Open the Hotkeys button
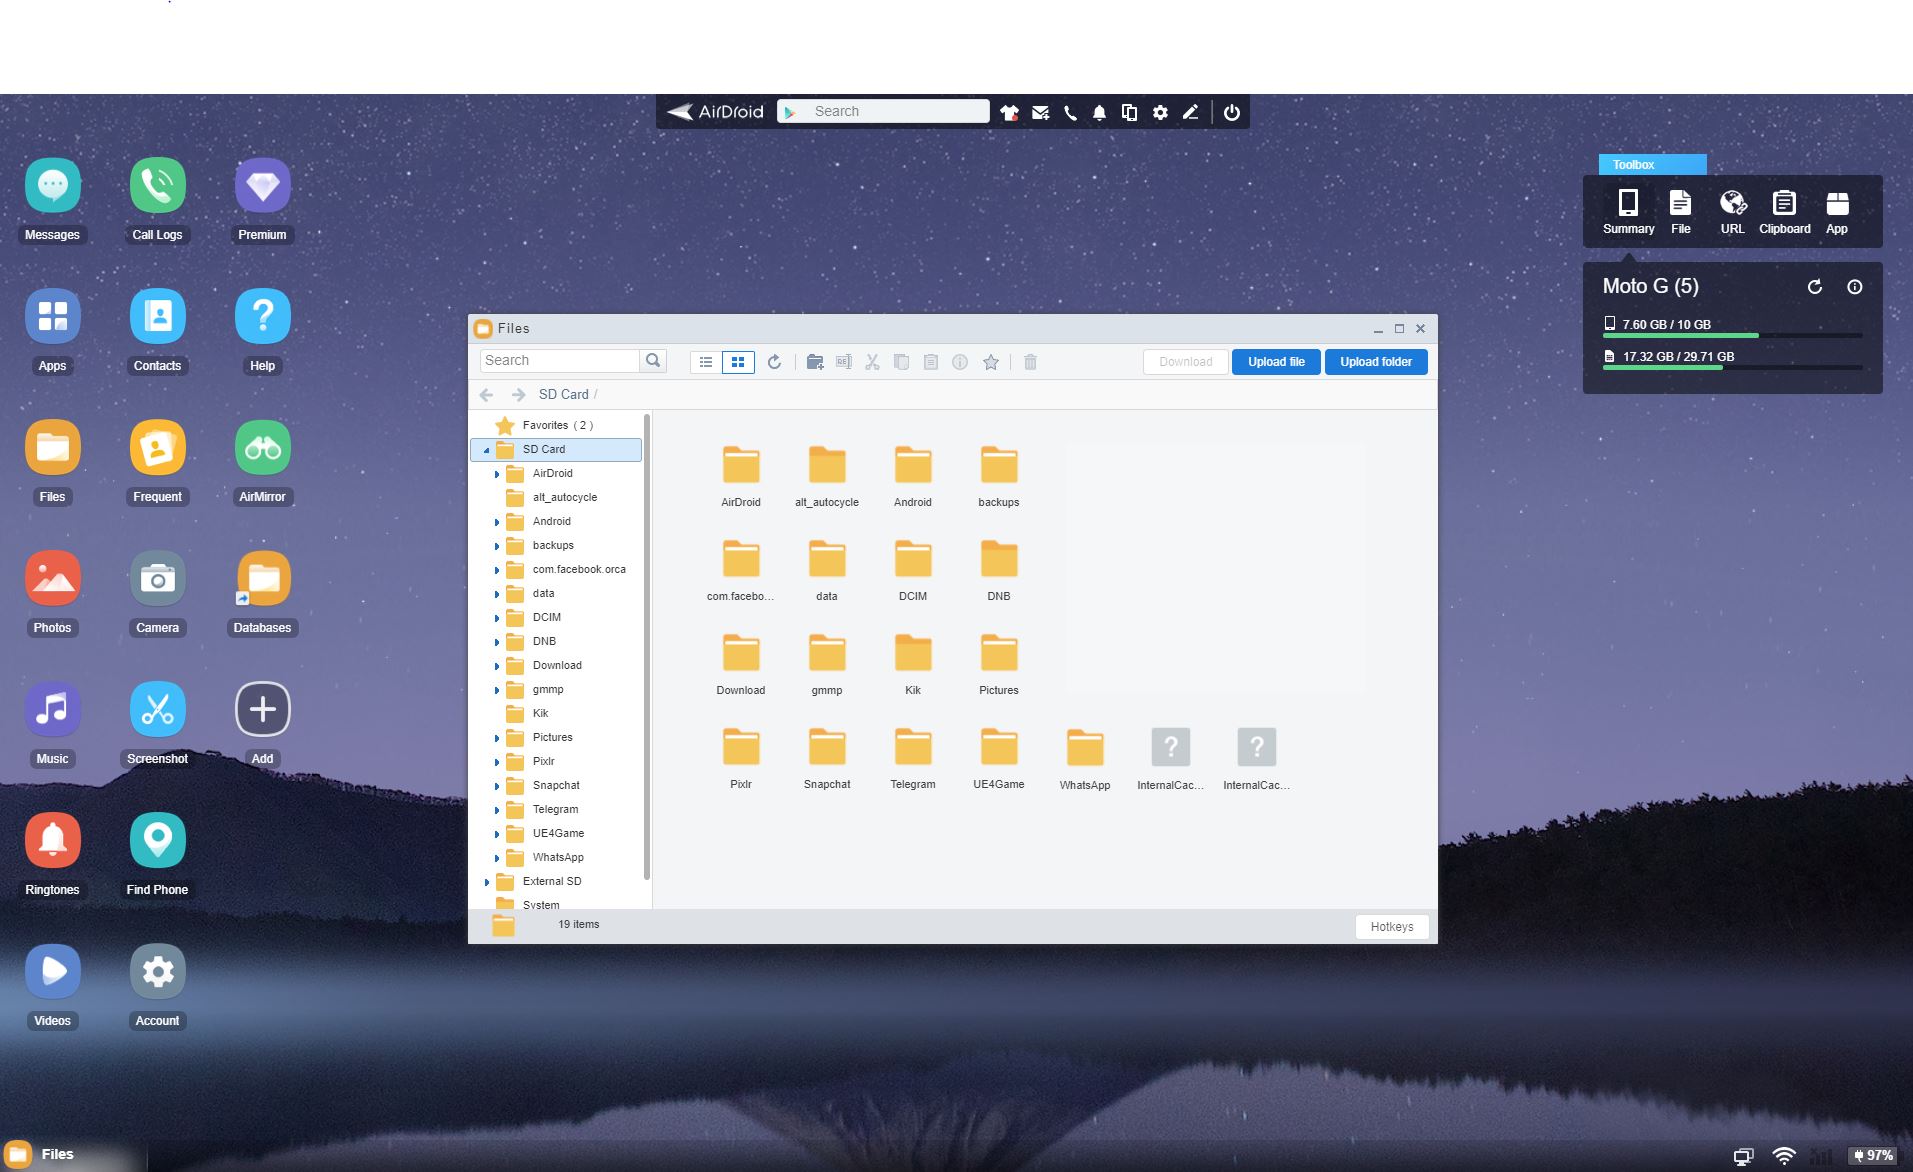Viewport: 1913px width, 1172px height. 1391,927
